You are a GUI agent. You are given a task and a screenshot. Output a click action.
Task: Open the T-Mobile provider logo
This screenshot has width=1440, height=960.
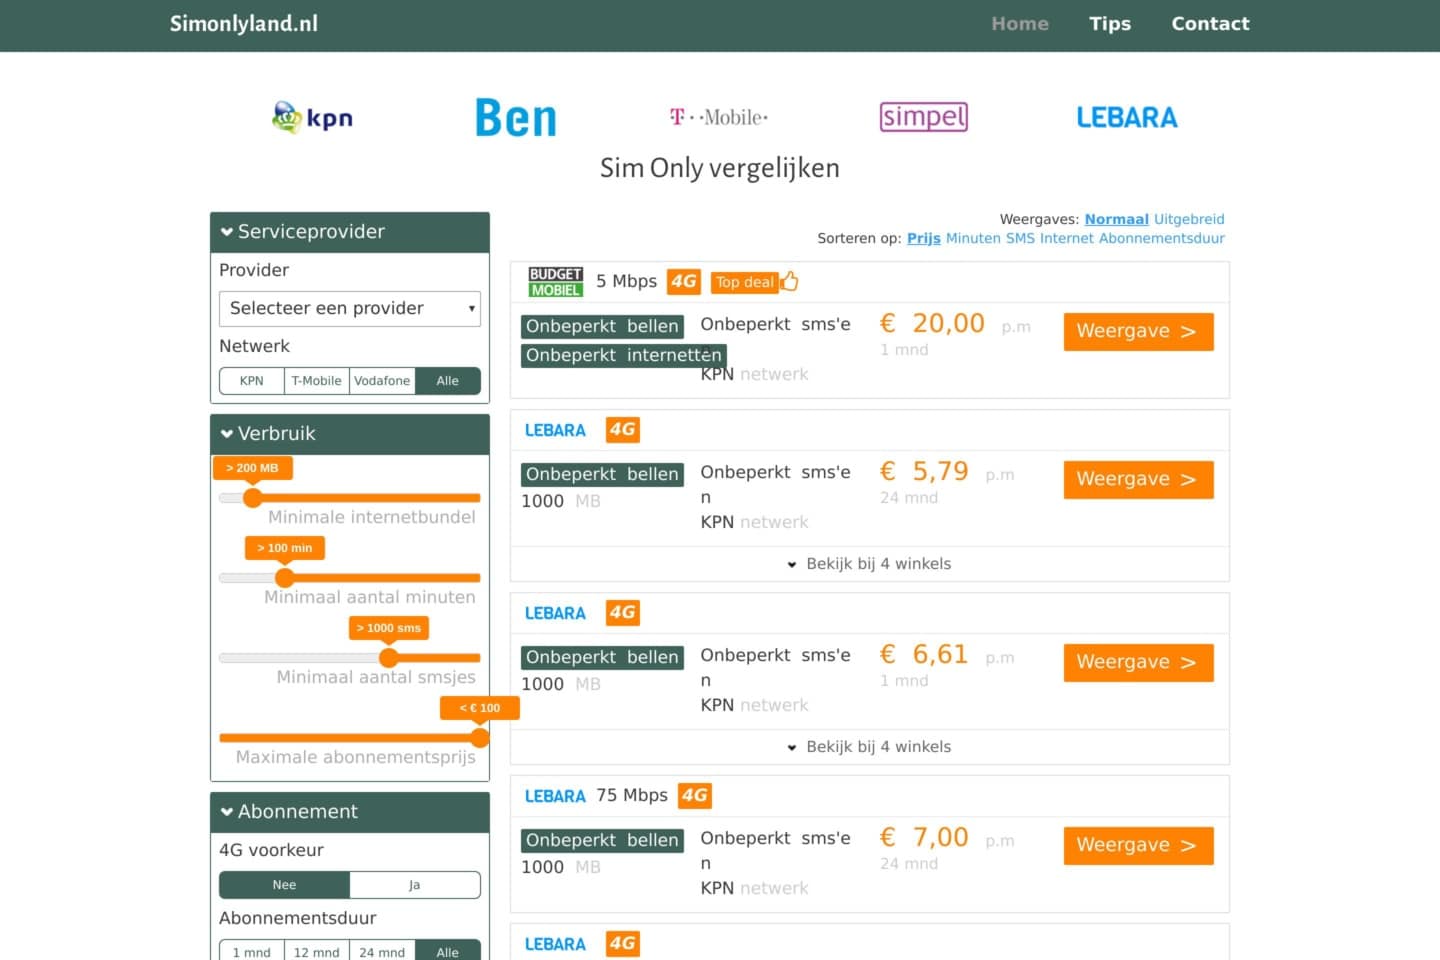point(719,117)
